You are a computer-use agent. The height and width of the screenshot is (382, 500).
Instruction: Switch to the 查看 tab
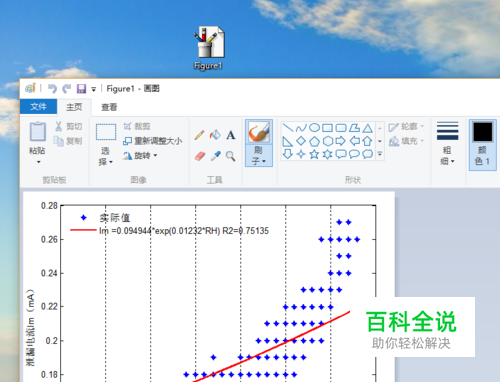tap(109, 107)
